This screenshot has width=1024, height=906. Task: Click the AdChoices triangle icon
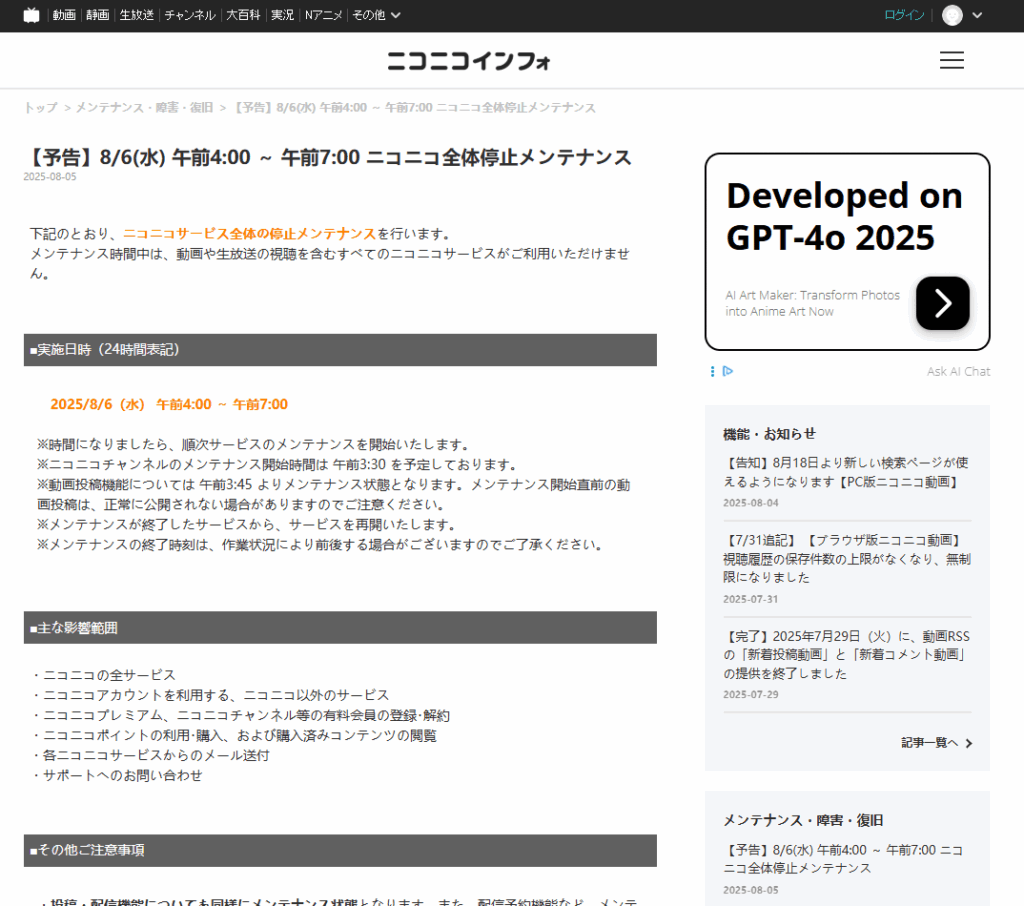tap(728, 371)
